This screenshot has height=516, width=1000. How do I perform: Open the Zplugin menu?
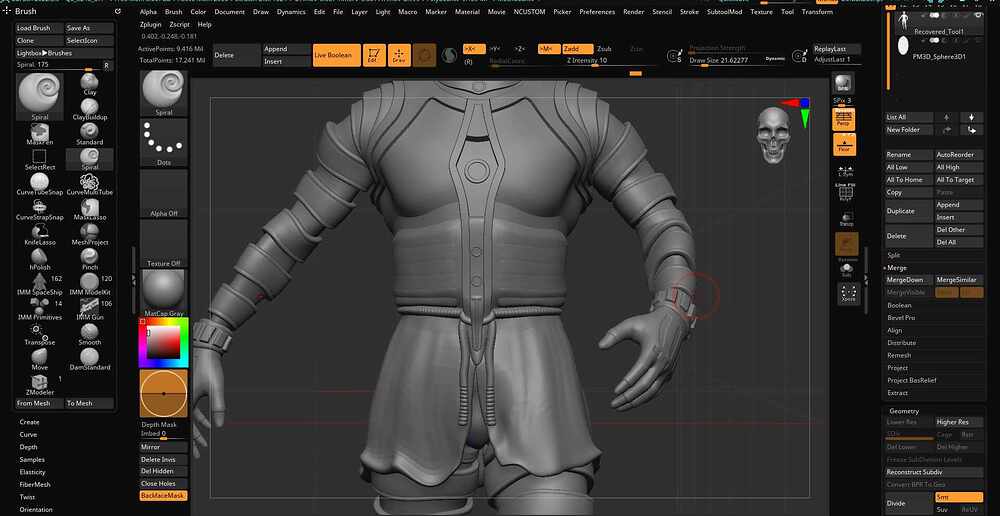[x=151, y=24]
